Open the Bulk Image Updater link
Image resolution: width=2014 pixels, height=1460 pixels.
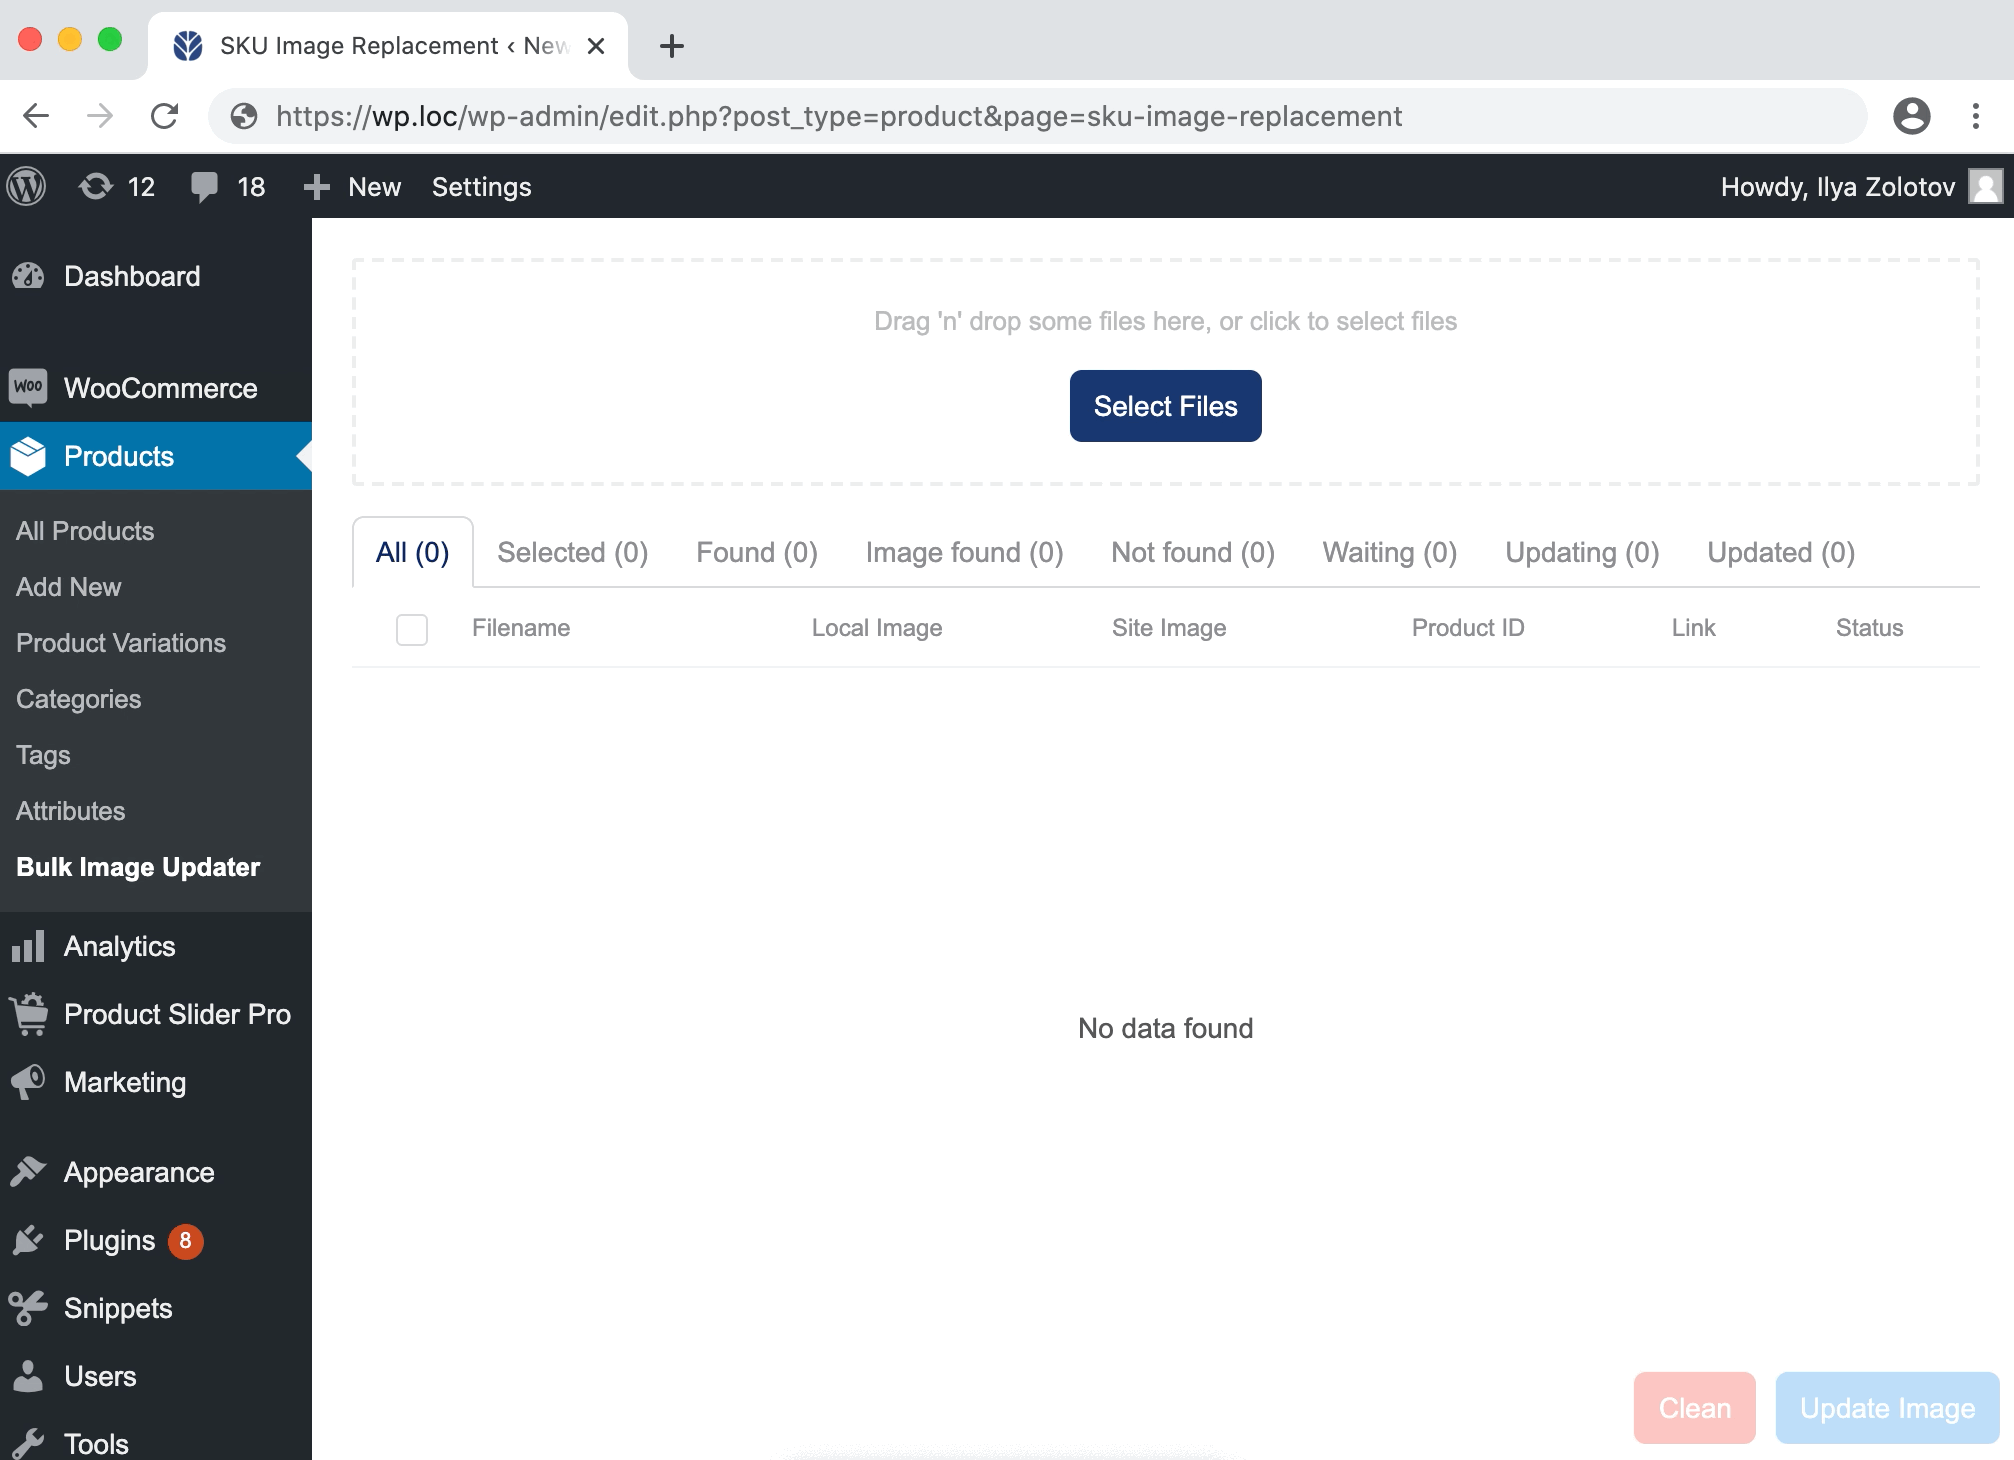[x=138, y=867]
